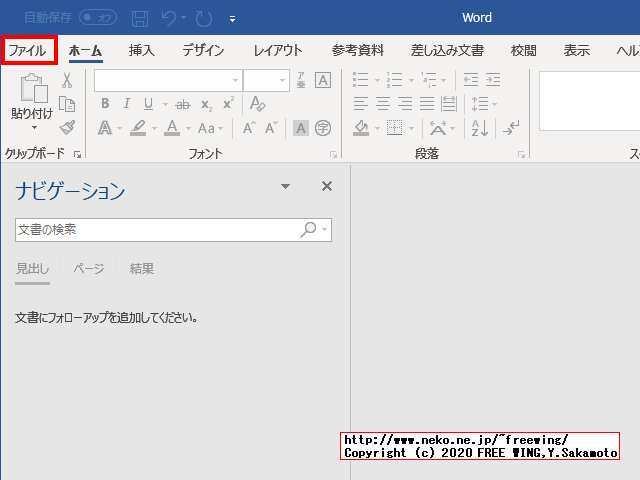Image resolution: width=640 pixels, height=480 pixels.
Task: Open the font name combo box
Action: [168, 80]
